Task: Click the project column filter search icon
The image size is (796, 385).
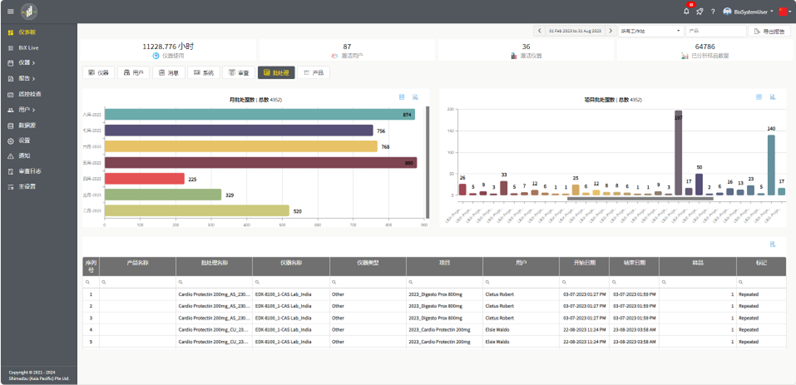Action: [x=411, y=282]
